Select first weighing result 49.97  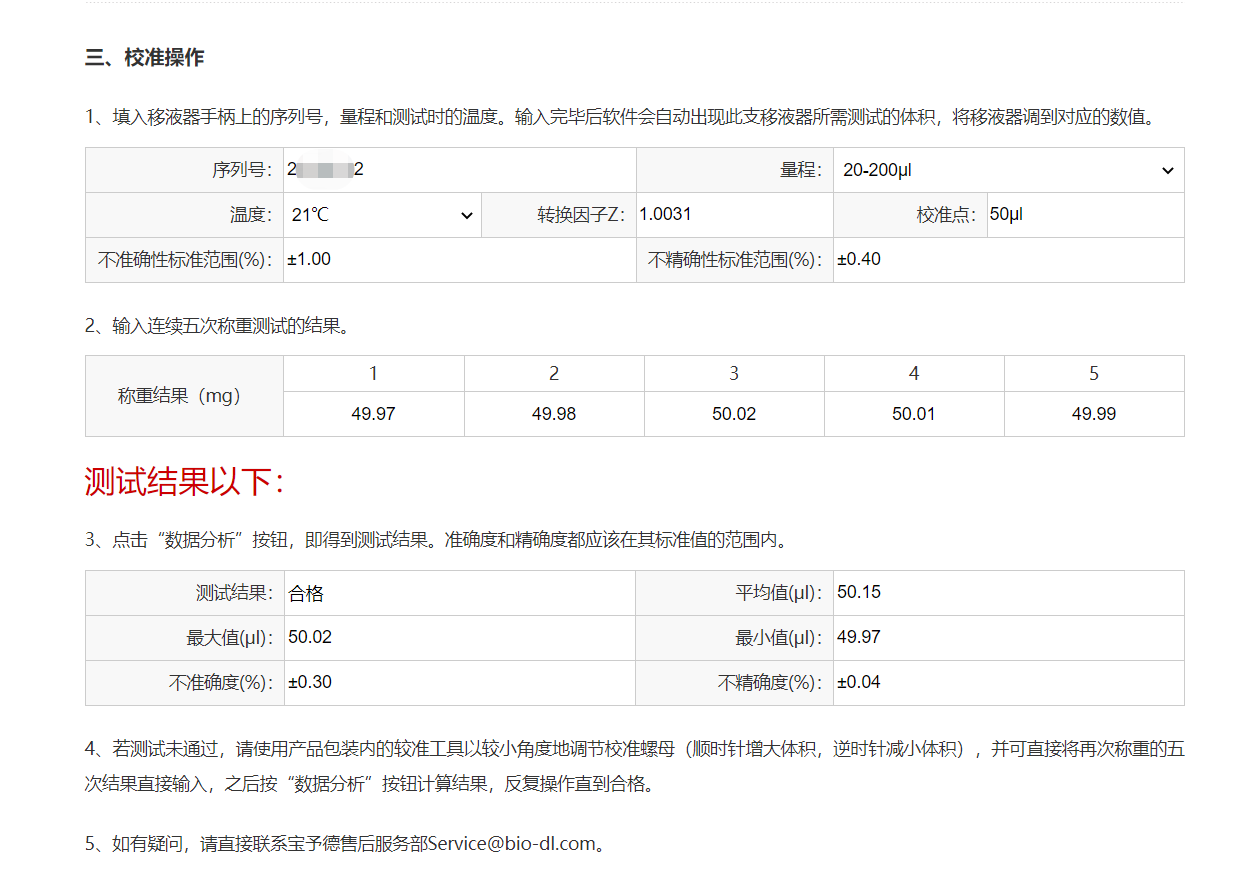coord(373,414)
